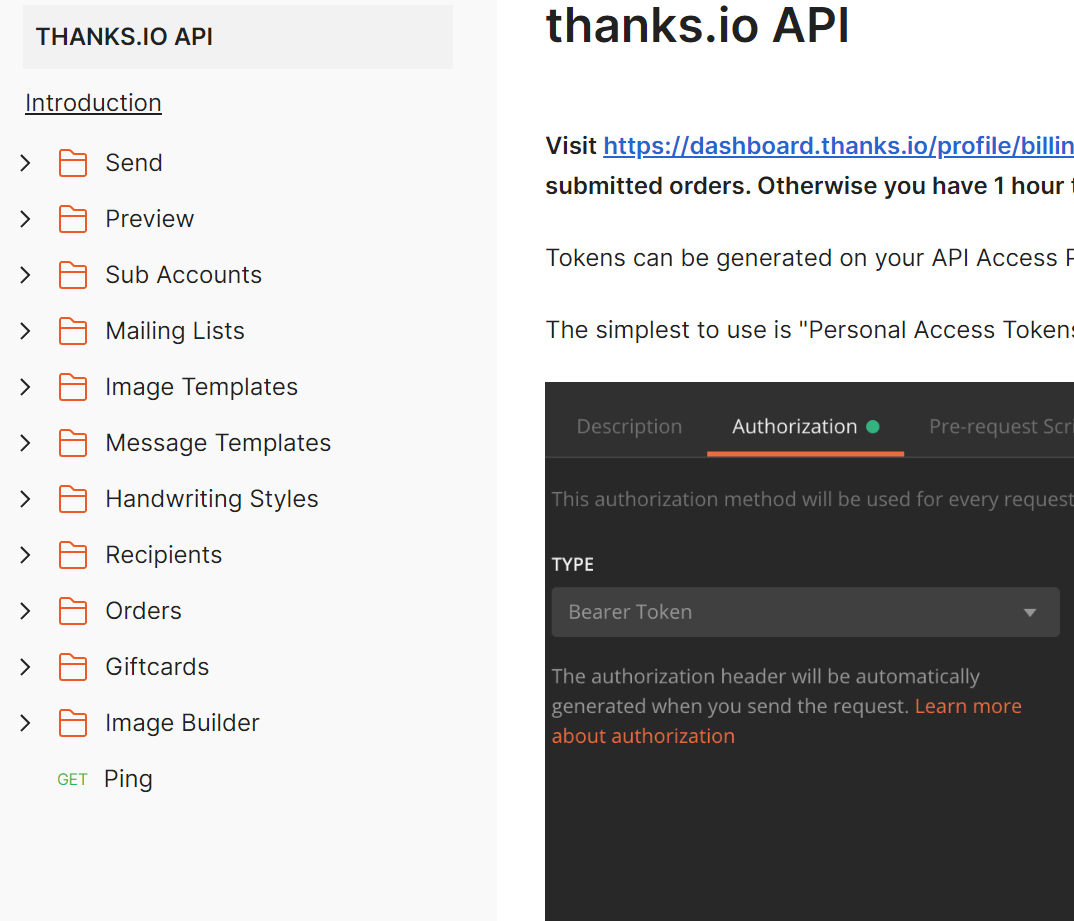Click the Image Templates folder icon
The image size is (1074, 921).
click(x=73, y=387)
